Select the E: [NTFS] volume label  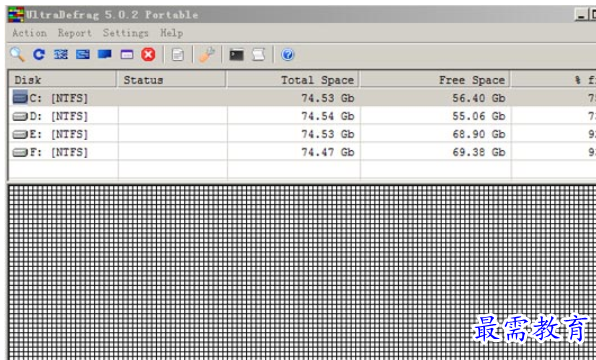coord(59,134)
